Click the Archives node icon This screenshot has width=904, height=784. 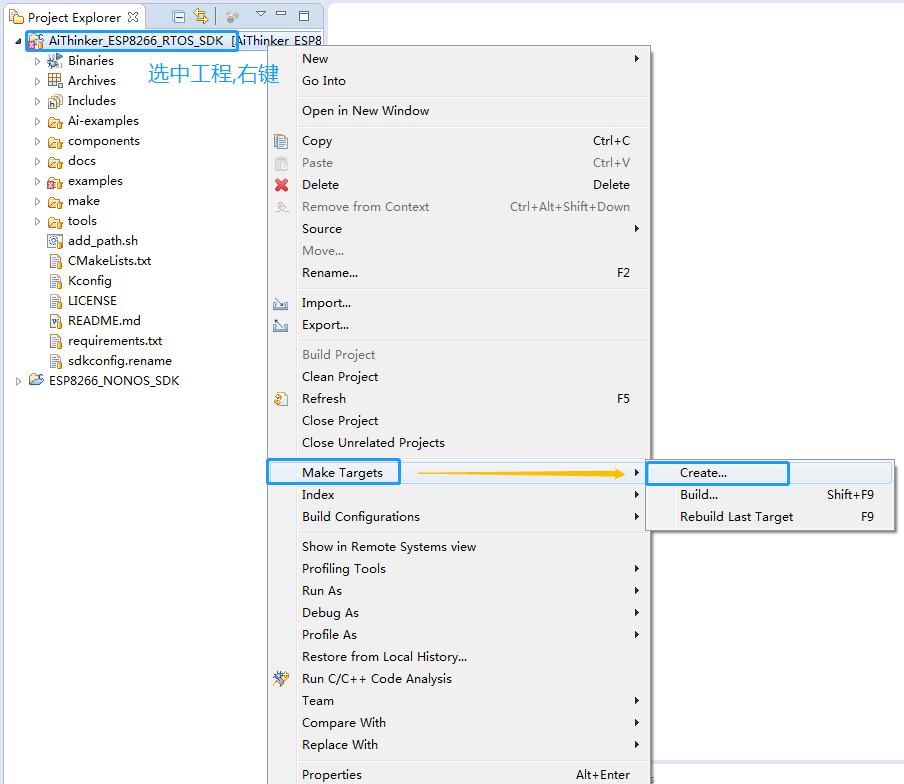pos(55,80)
